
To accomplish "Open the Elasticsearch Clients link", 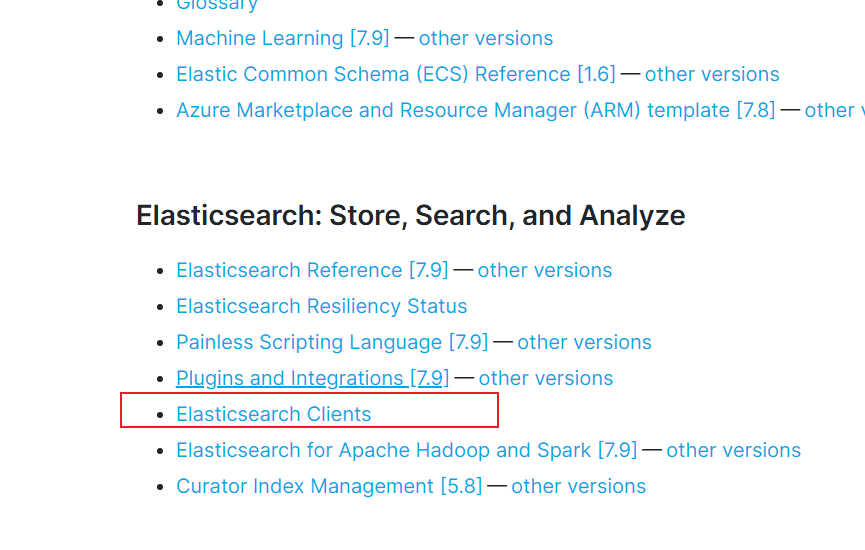I will 274,414.
